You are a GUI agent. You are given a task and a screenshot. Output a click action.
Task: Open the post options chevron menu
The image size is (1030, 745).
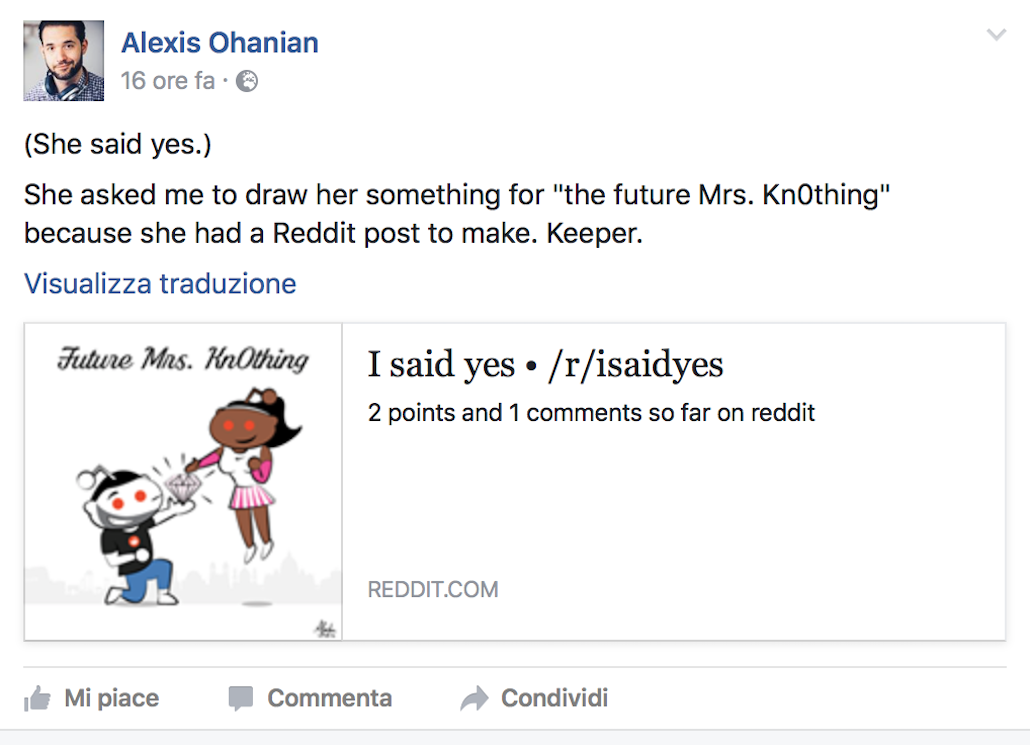click(x=996, y=36)
